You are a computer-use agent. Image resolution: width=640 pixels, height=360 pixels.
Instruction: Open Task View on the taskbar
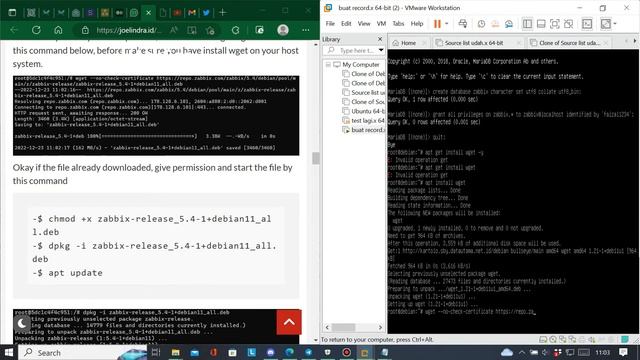point(156,352)
